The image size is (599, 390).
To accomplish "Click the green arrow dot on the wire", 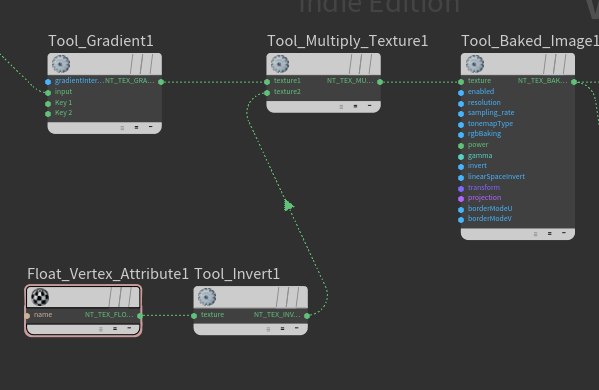I will (x=289, y=206).
